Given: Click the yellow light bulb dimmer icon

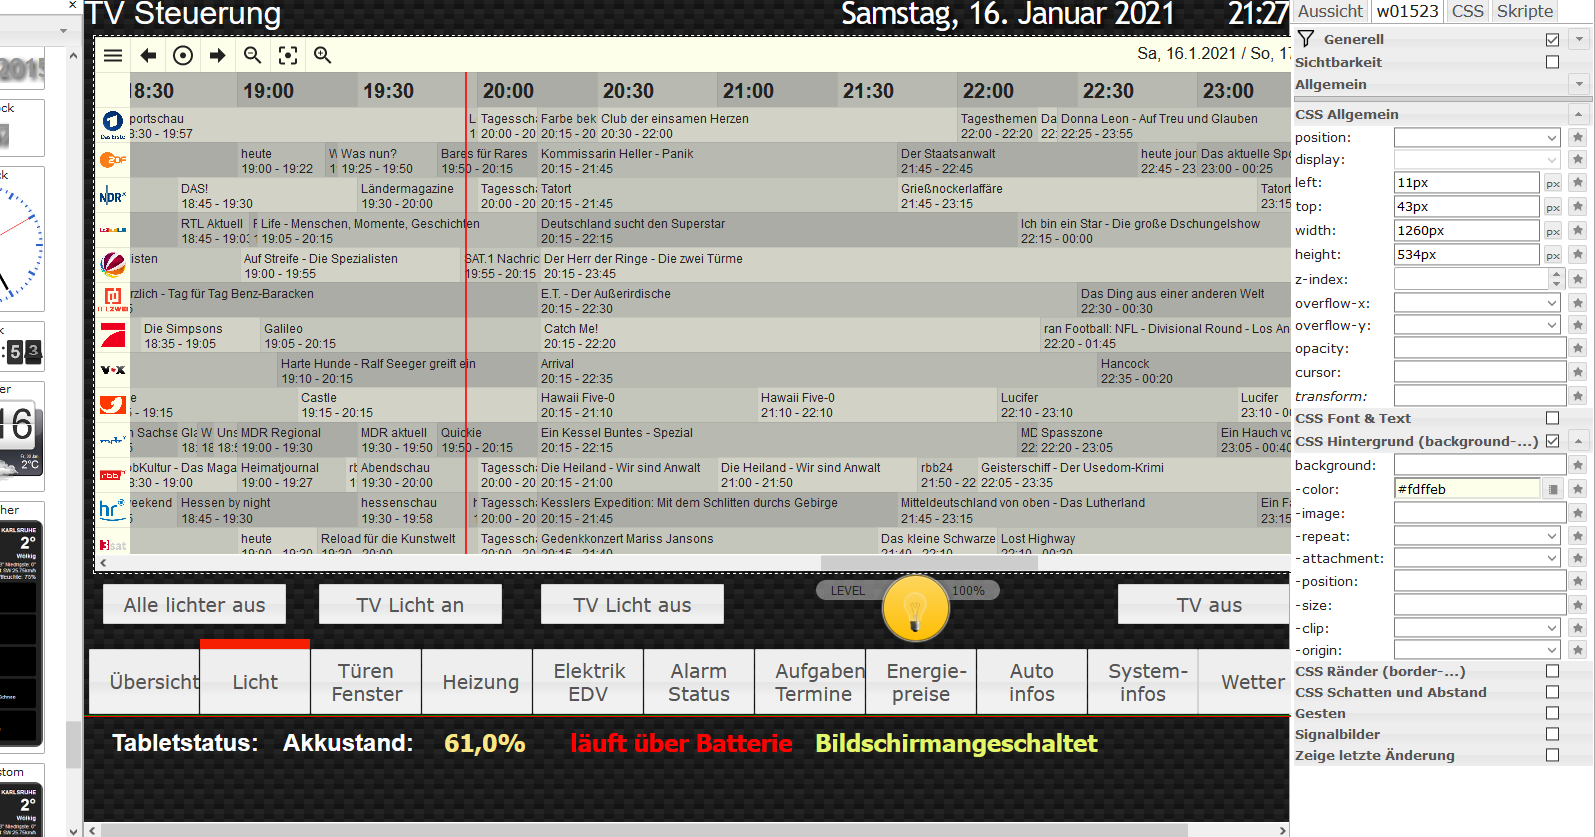Looking at the screenshot, I should click(915, 607).
